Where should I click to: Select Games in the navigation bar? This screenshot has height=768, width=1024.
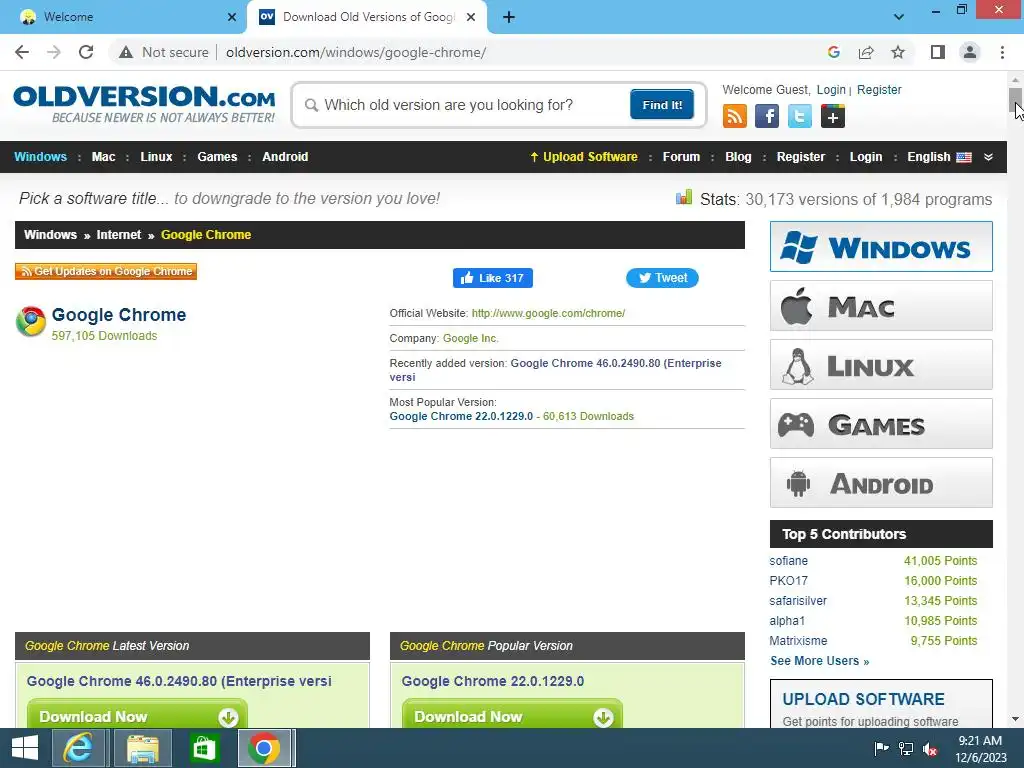tap(217, 157)
